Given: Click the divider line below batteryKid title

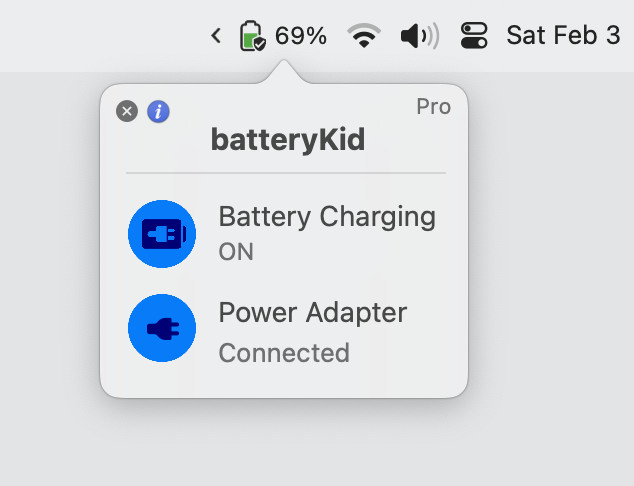Looking at the screenshot, I should (x=286, y=173).
